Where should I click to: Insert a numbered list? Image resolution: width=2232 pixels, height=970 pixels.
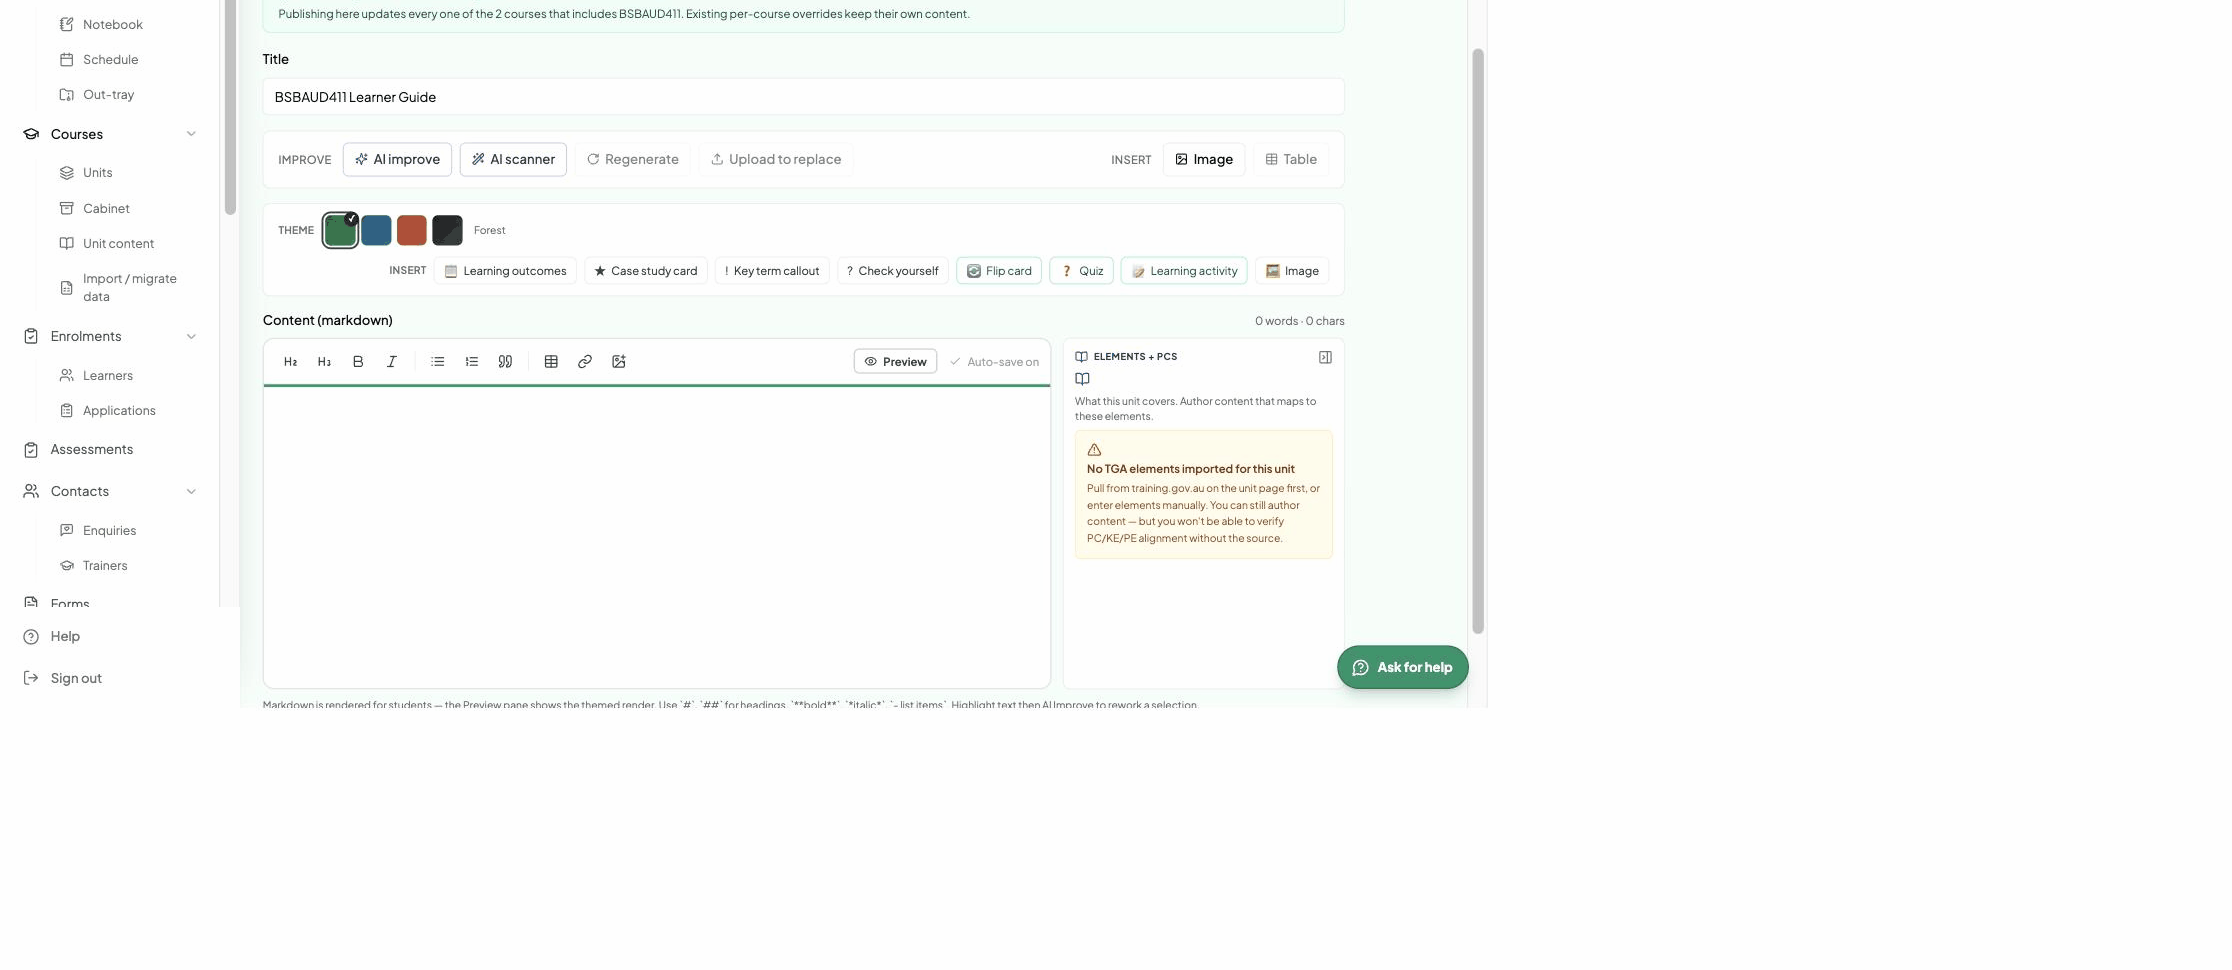click(x=472, y=362)
